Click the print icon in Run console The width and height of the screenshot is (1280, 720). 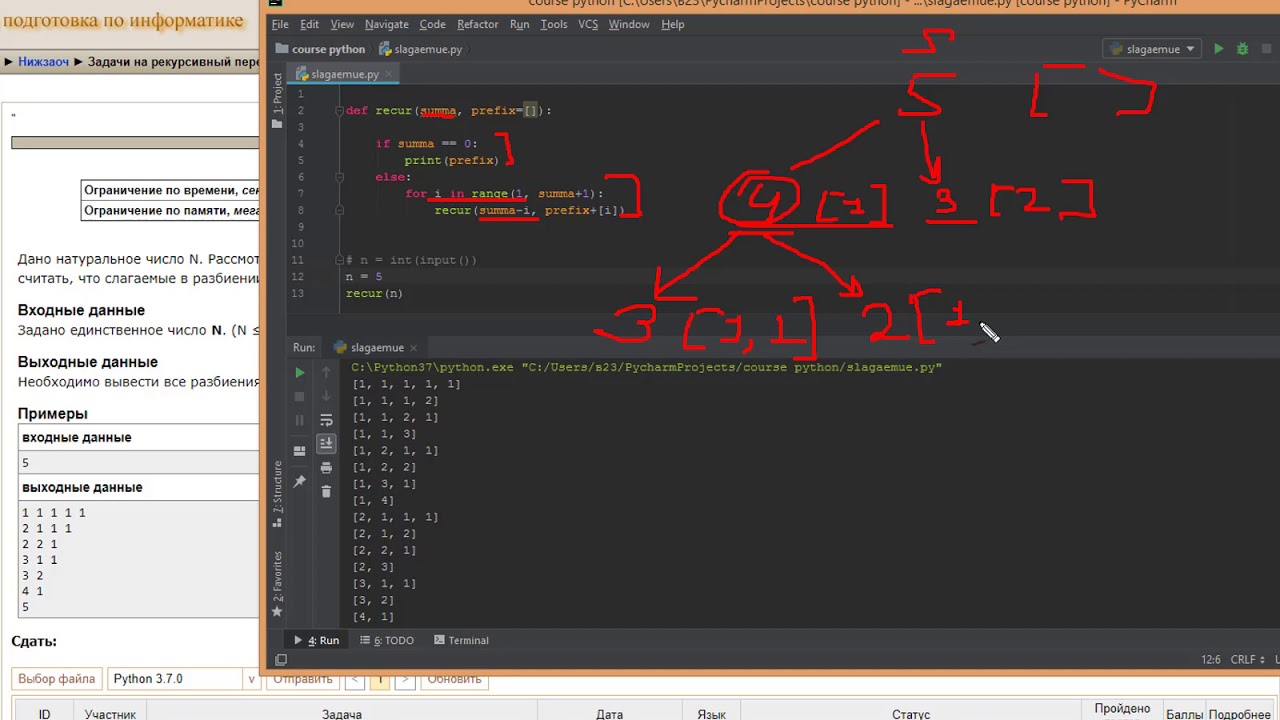(326, 468)
